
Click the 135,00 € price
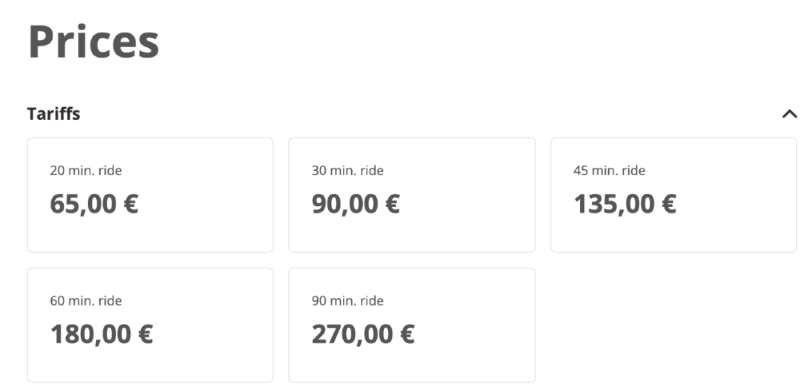click(x=625, y=204)
